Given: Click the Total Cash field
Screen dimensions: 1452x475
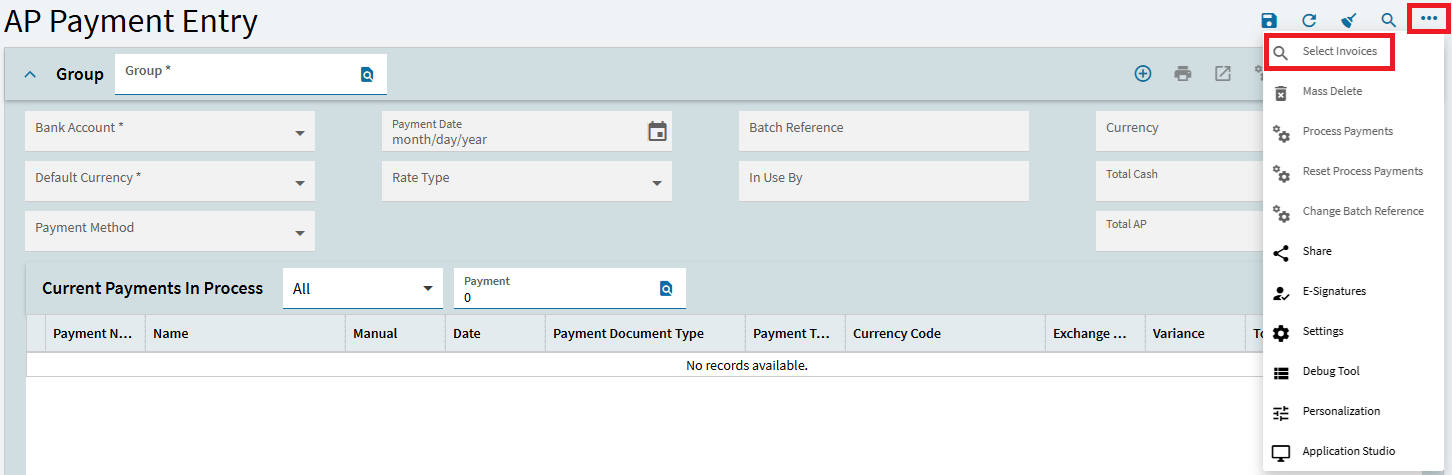Looking at the screenshot, I should [1179, 181].
